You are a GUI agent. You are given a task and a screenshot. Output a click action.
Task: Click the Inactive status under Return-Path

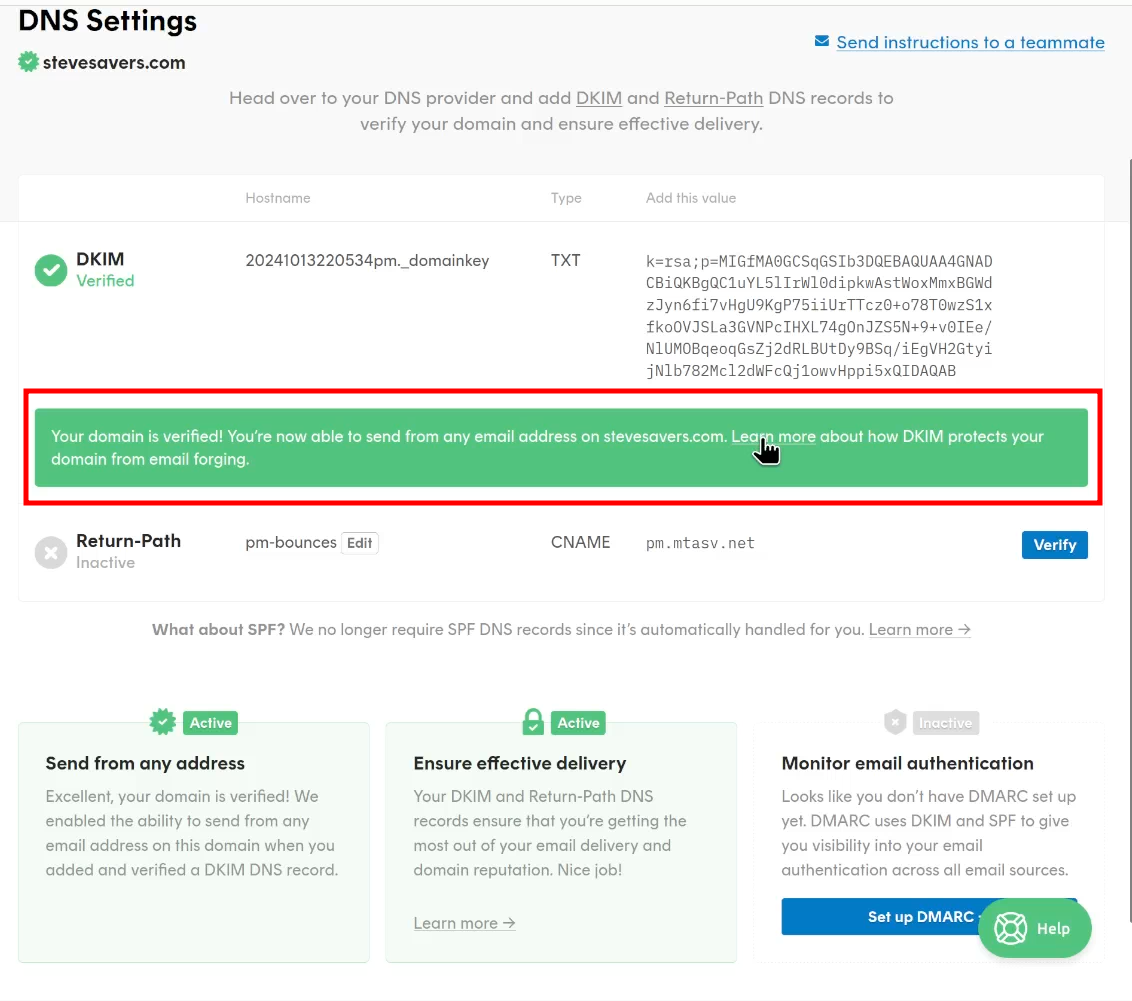(x=105, y=563)
